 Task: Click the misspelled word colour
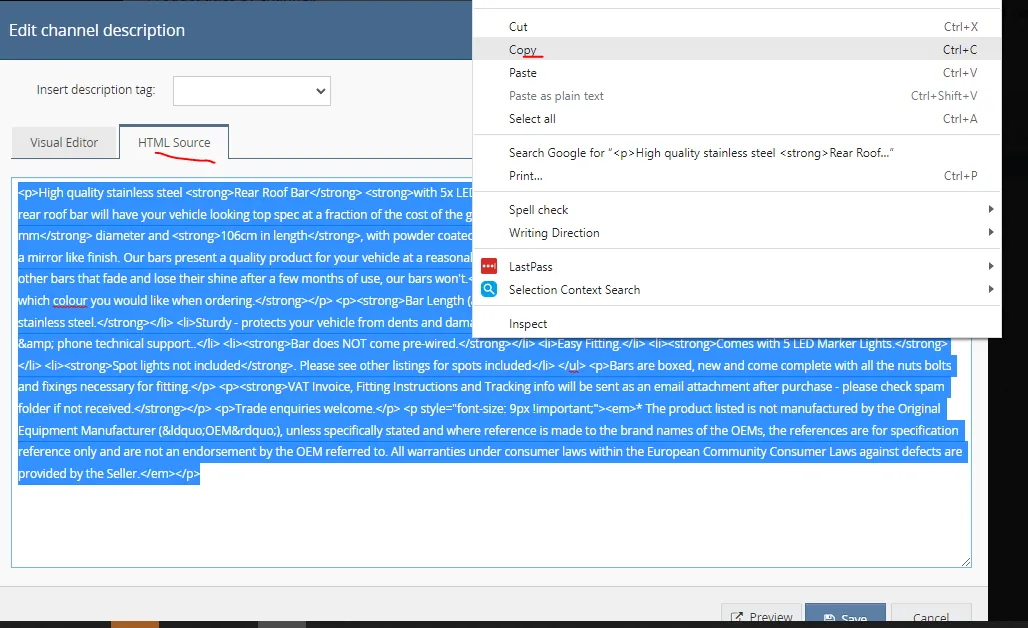pos(70,301)
